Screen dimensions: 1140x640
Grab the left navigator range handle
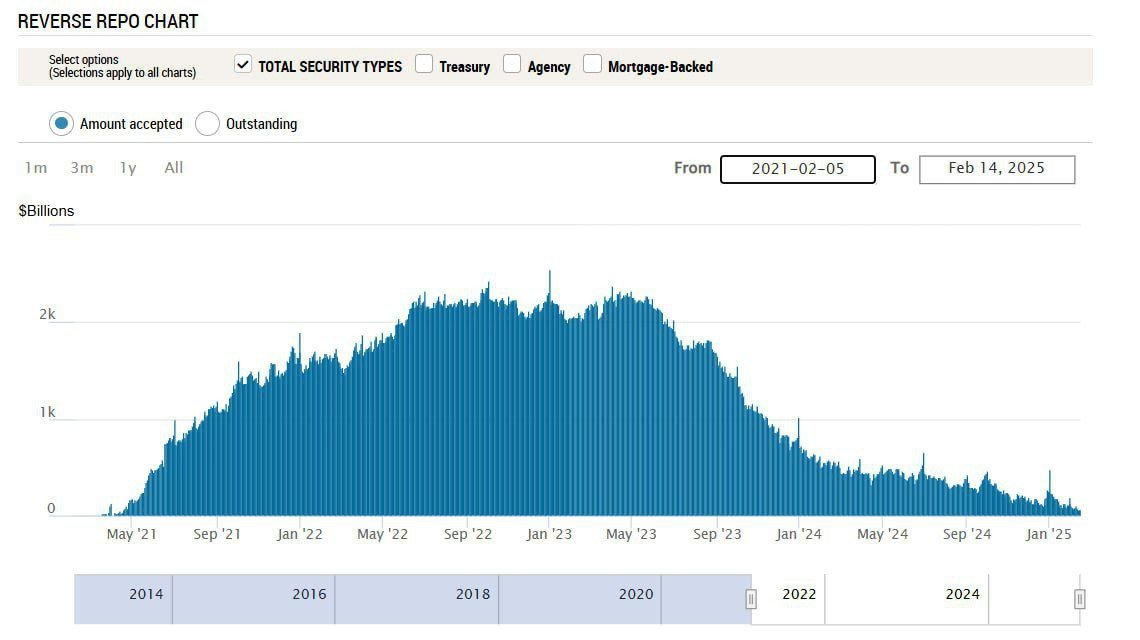coord(751,599)
